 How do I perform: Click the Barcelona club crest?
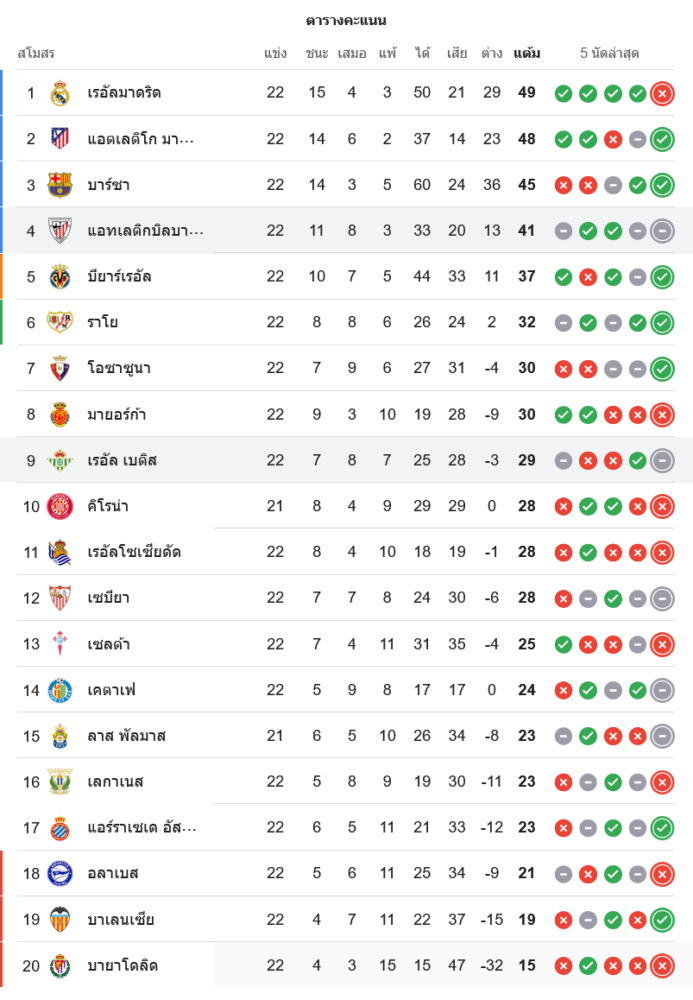point(60,185)
